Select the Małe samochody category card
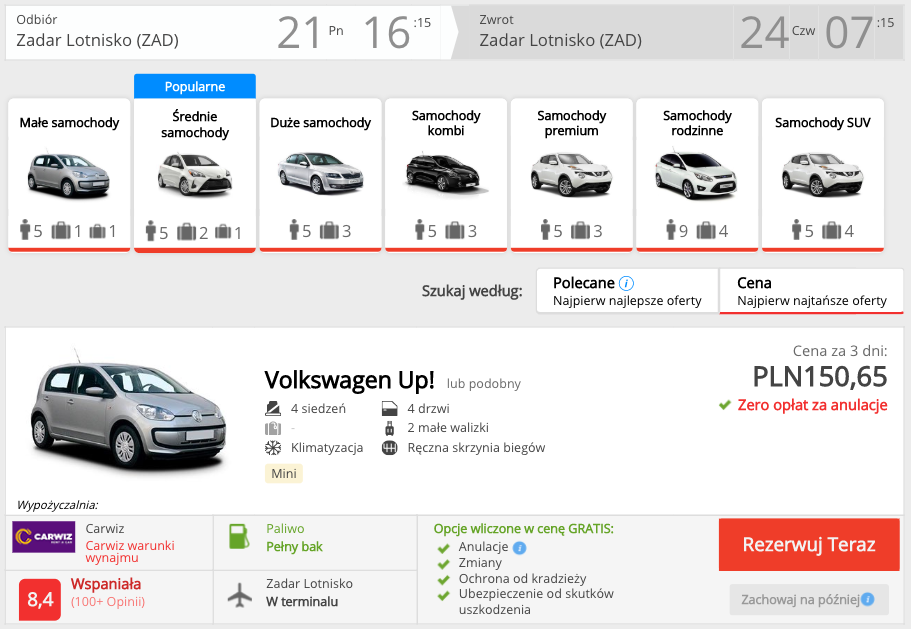This screenshot has height=629, width=911. coord(69,174)
